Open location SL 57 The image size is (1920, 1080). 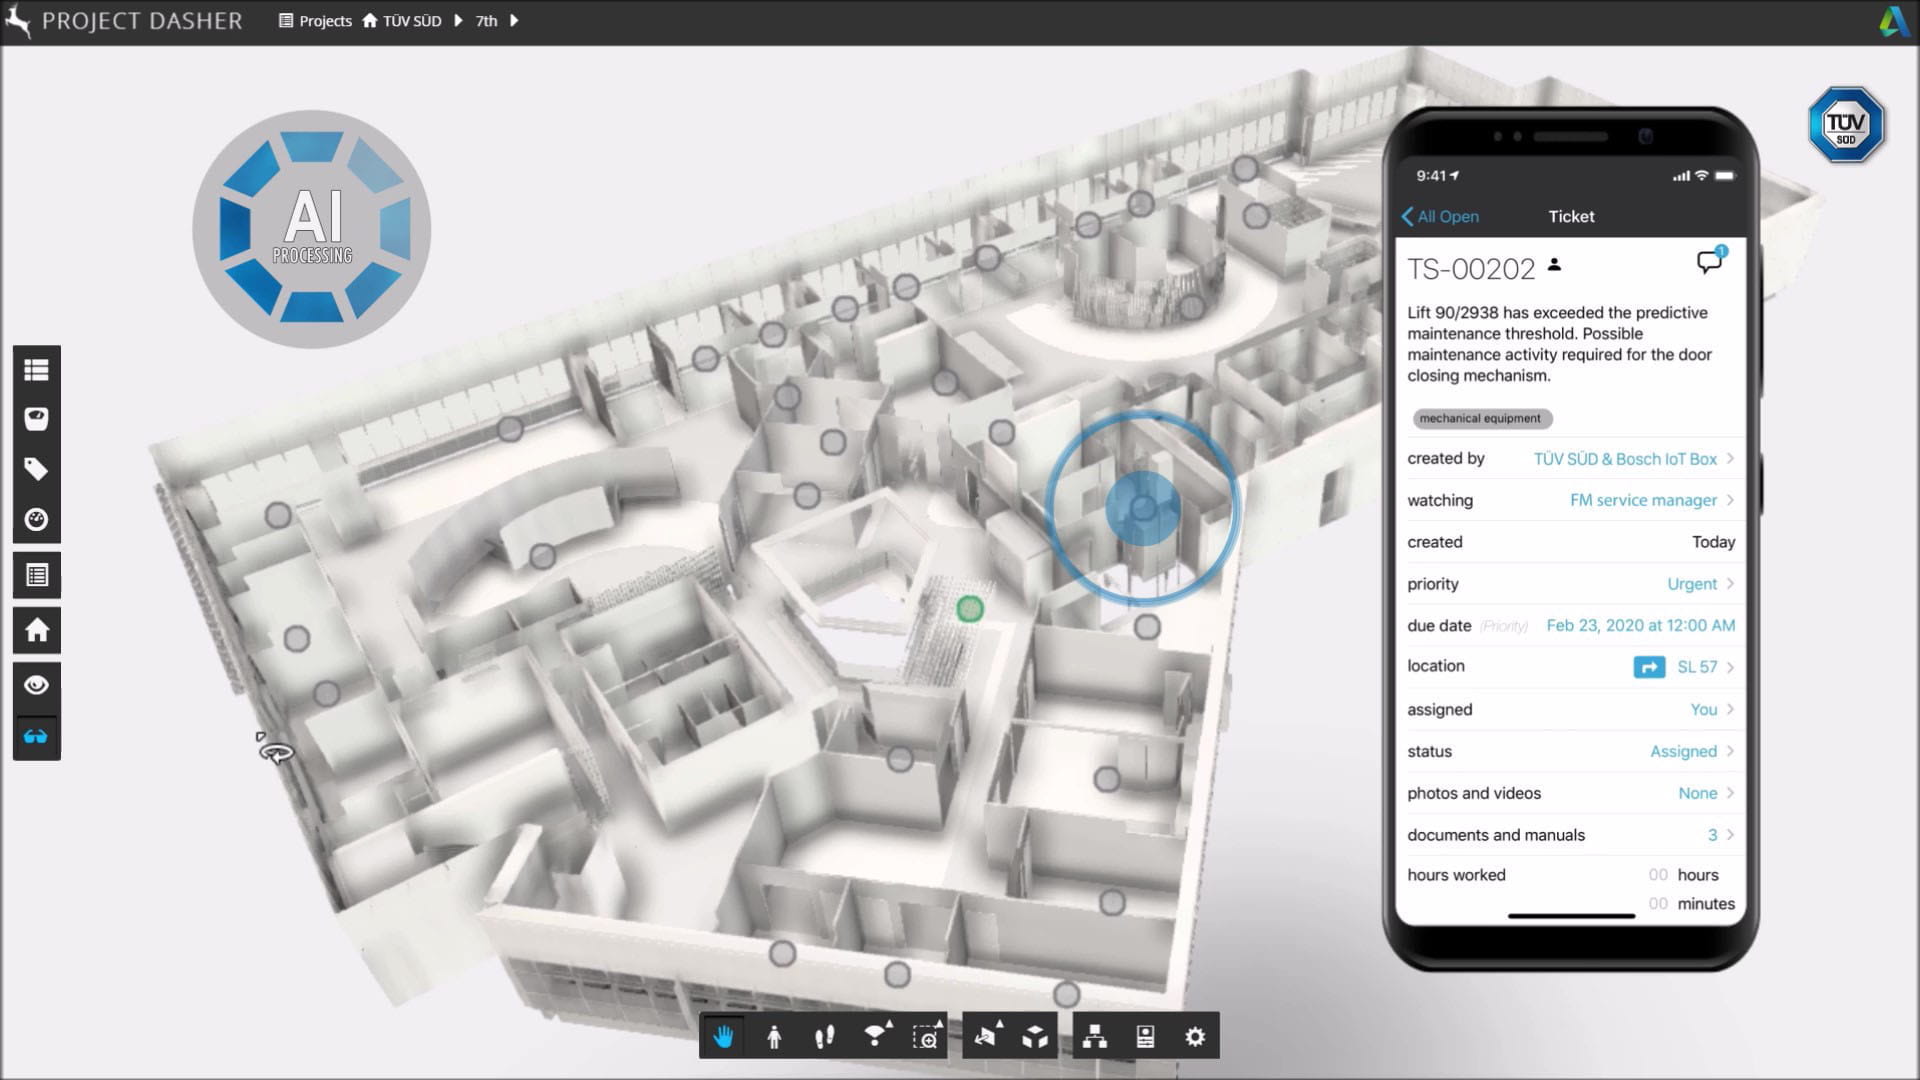(1697, 667)
